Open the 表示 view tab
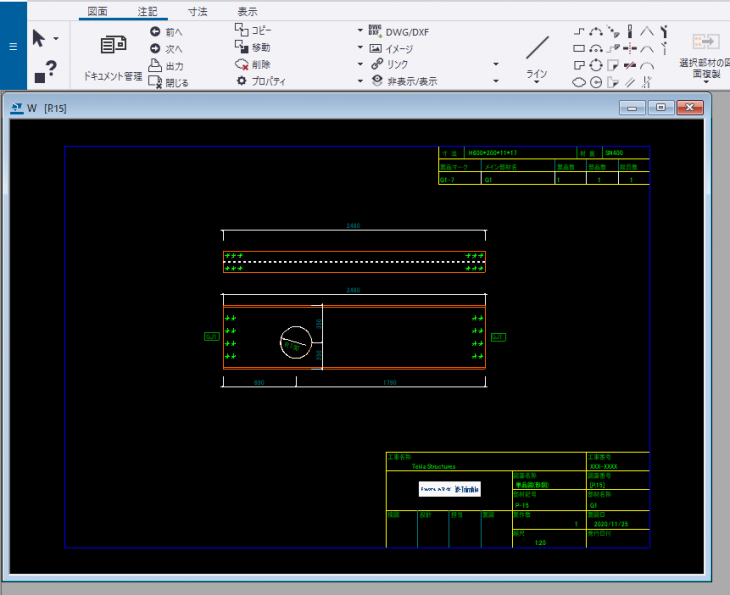 [x=247, y=11]
